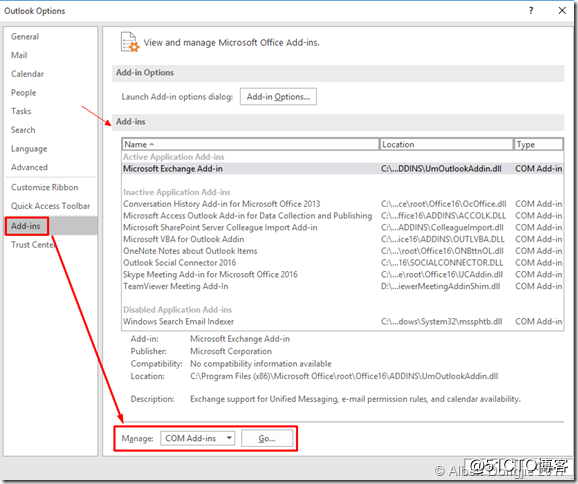Sort list by Type column header

[539, 144]
